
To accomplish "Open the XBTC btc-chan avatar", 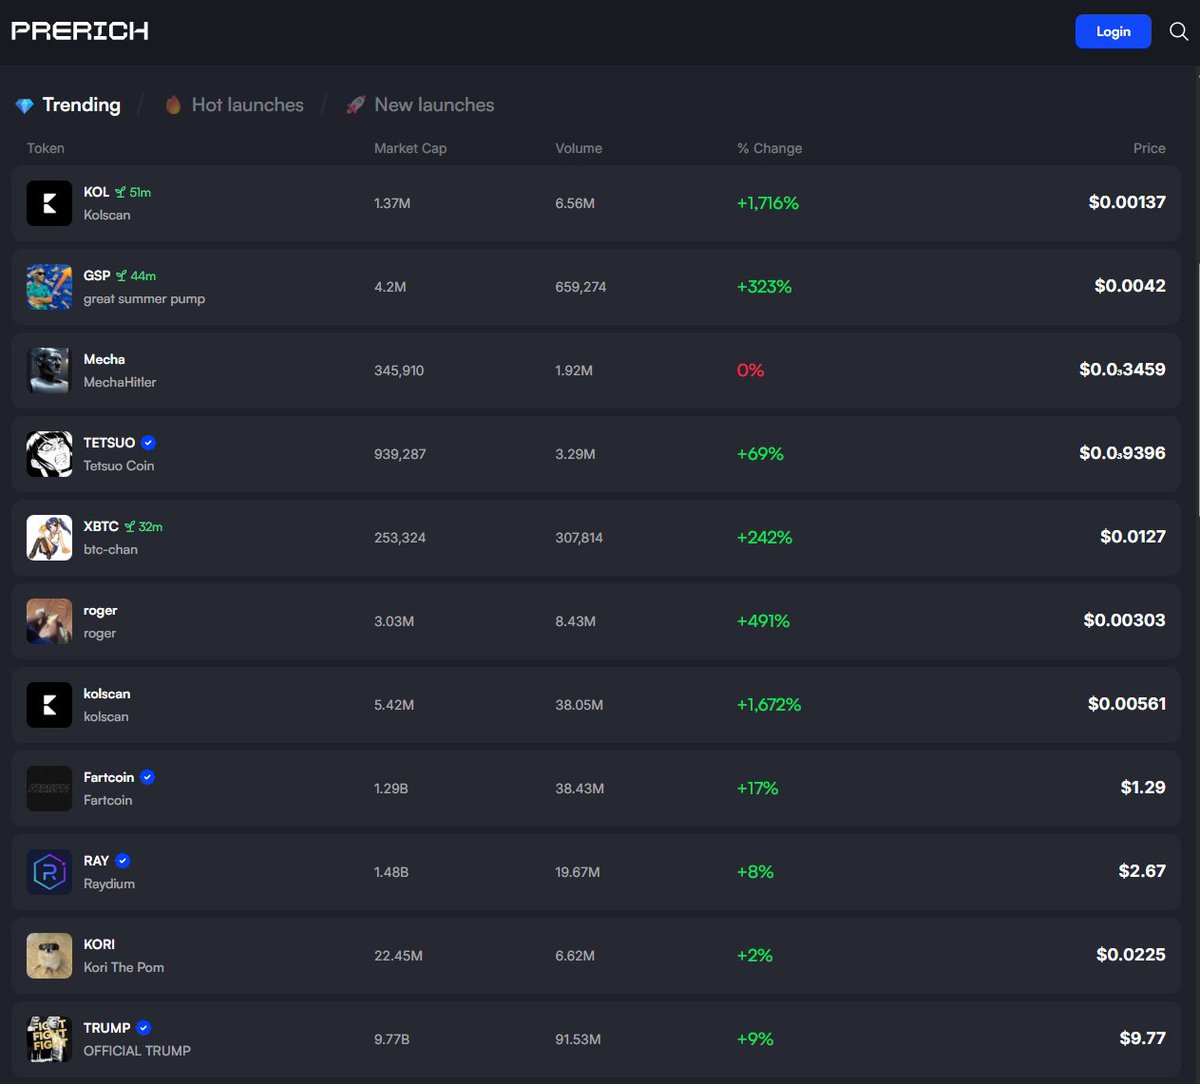I will 49,537.
